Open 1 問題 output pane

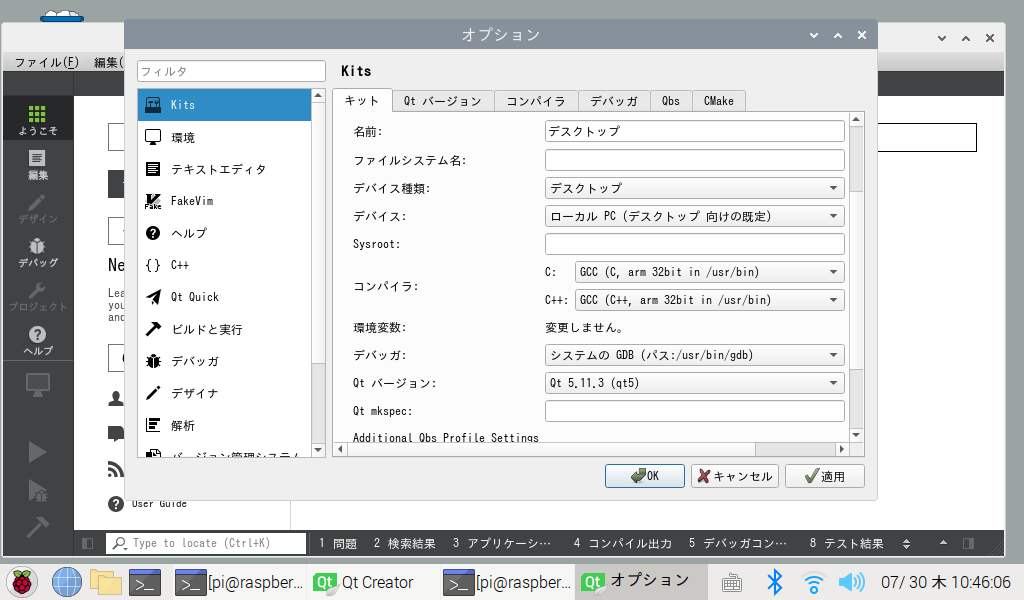(x=338, y=543)
